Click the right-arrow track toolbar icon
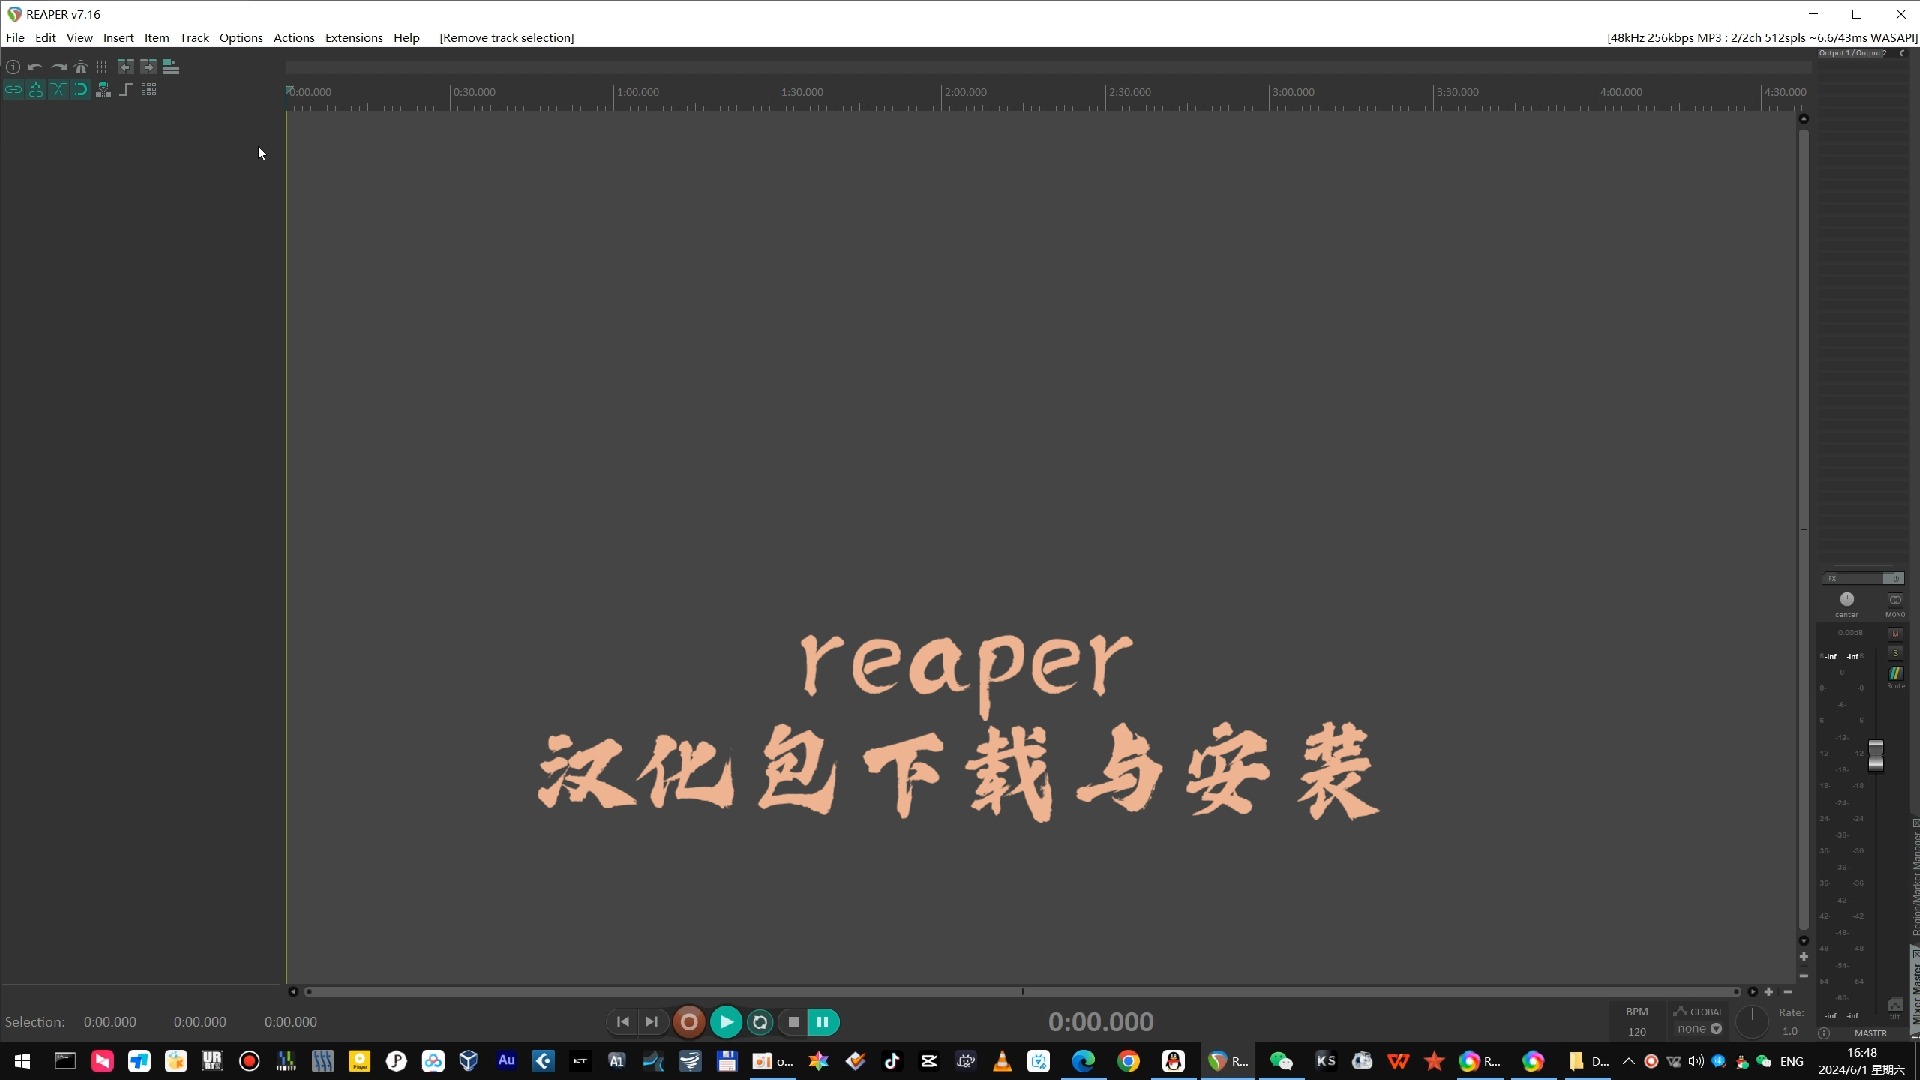The height and width of the screenshot is (1080, 1920). [x=148, y=67]
